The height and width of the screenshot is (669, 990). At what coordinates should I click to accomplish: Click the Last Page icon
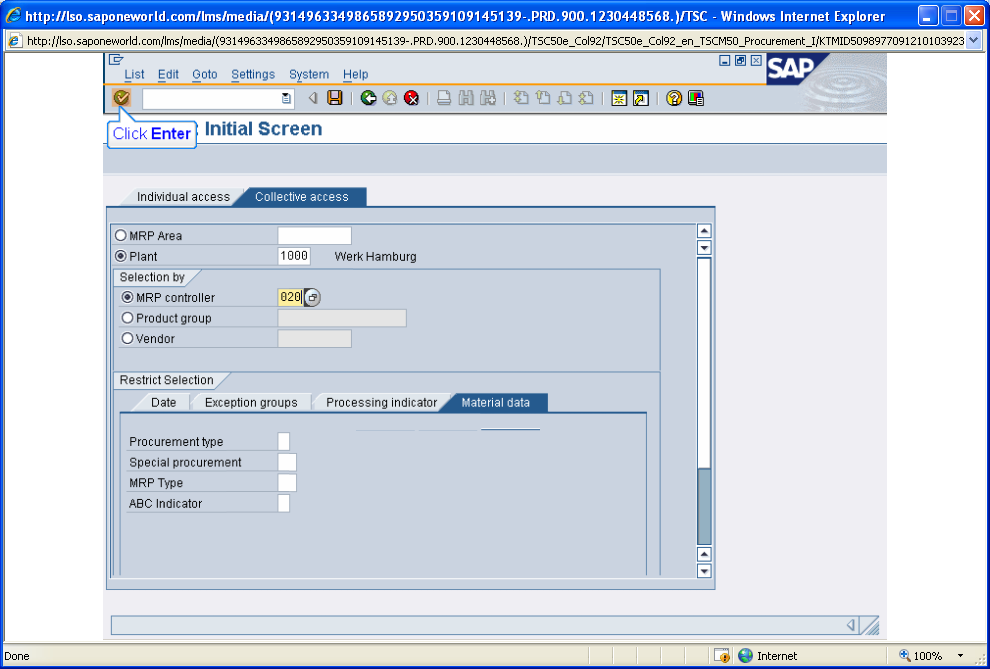click(x=586, y=98)
